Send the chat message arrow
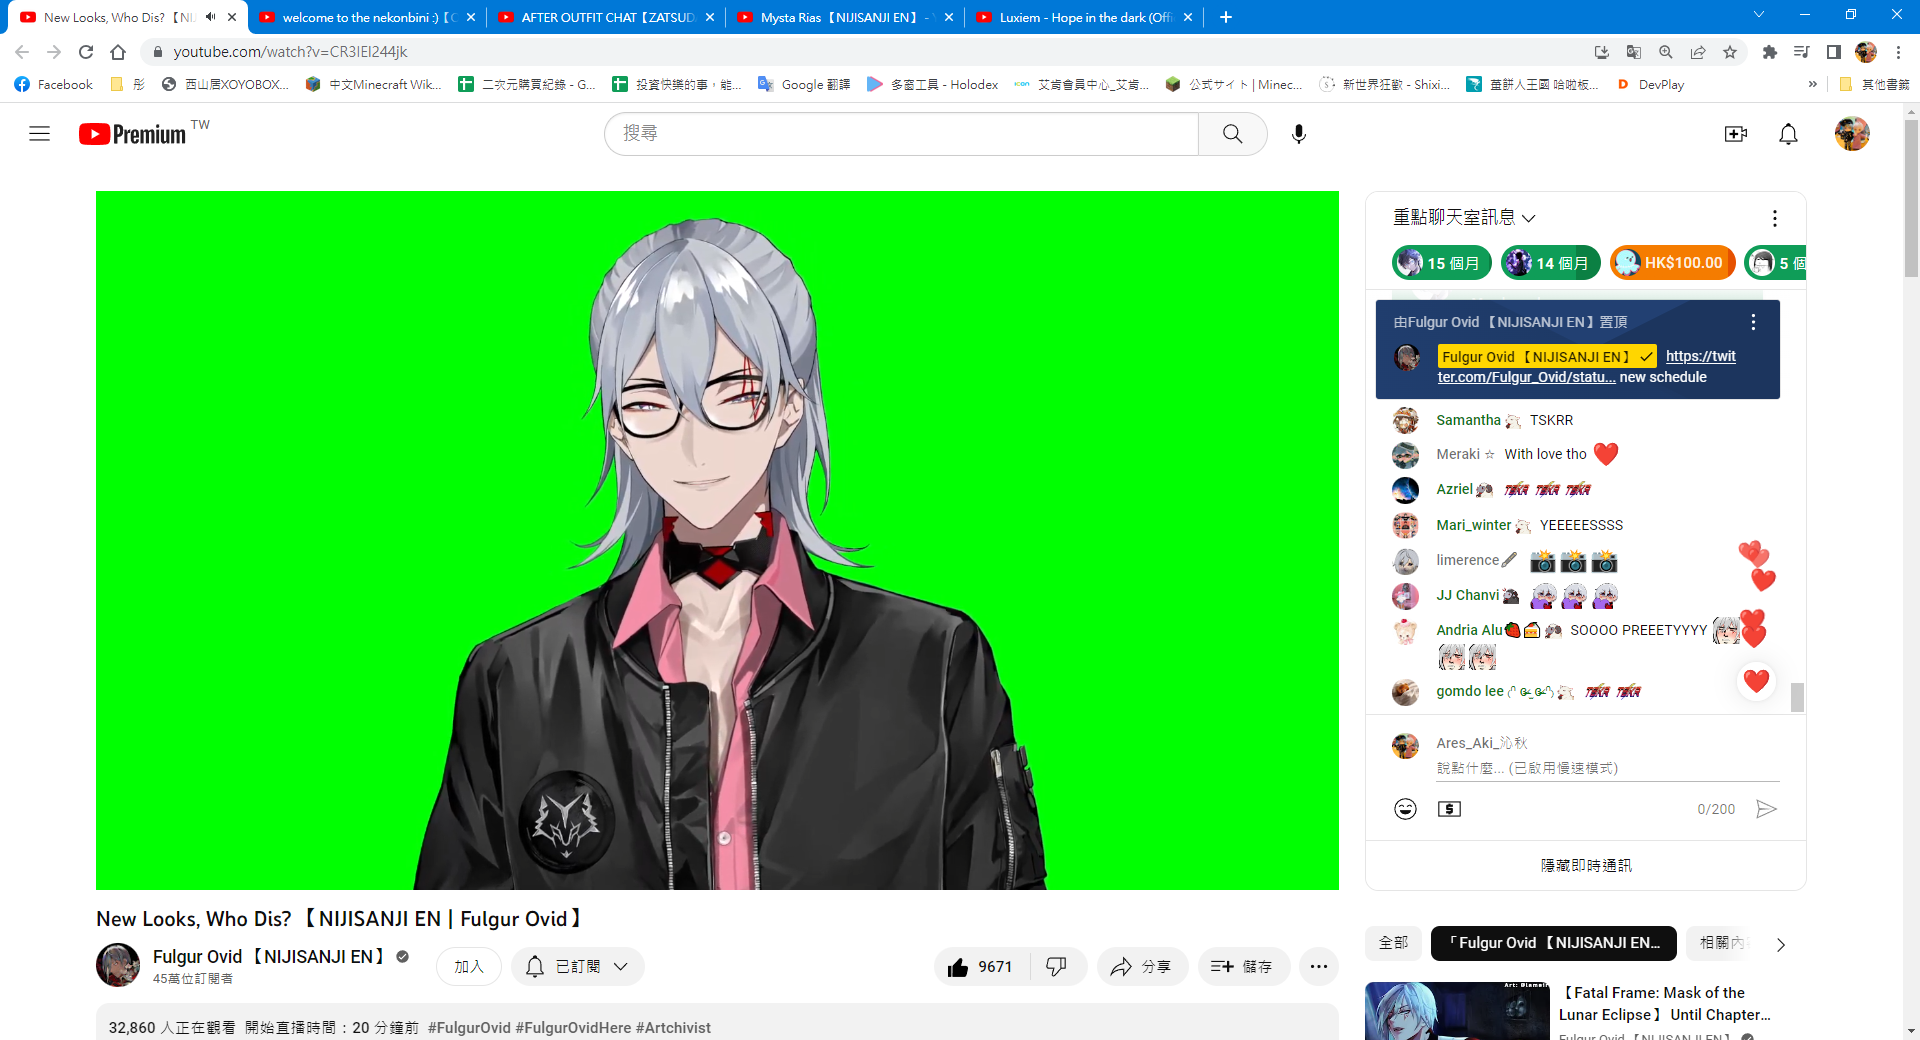This screenshot has width=1920, height=1040. [1767, 809]
